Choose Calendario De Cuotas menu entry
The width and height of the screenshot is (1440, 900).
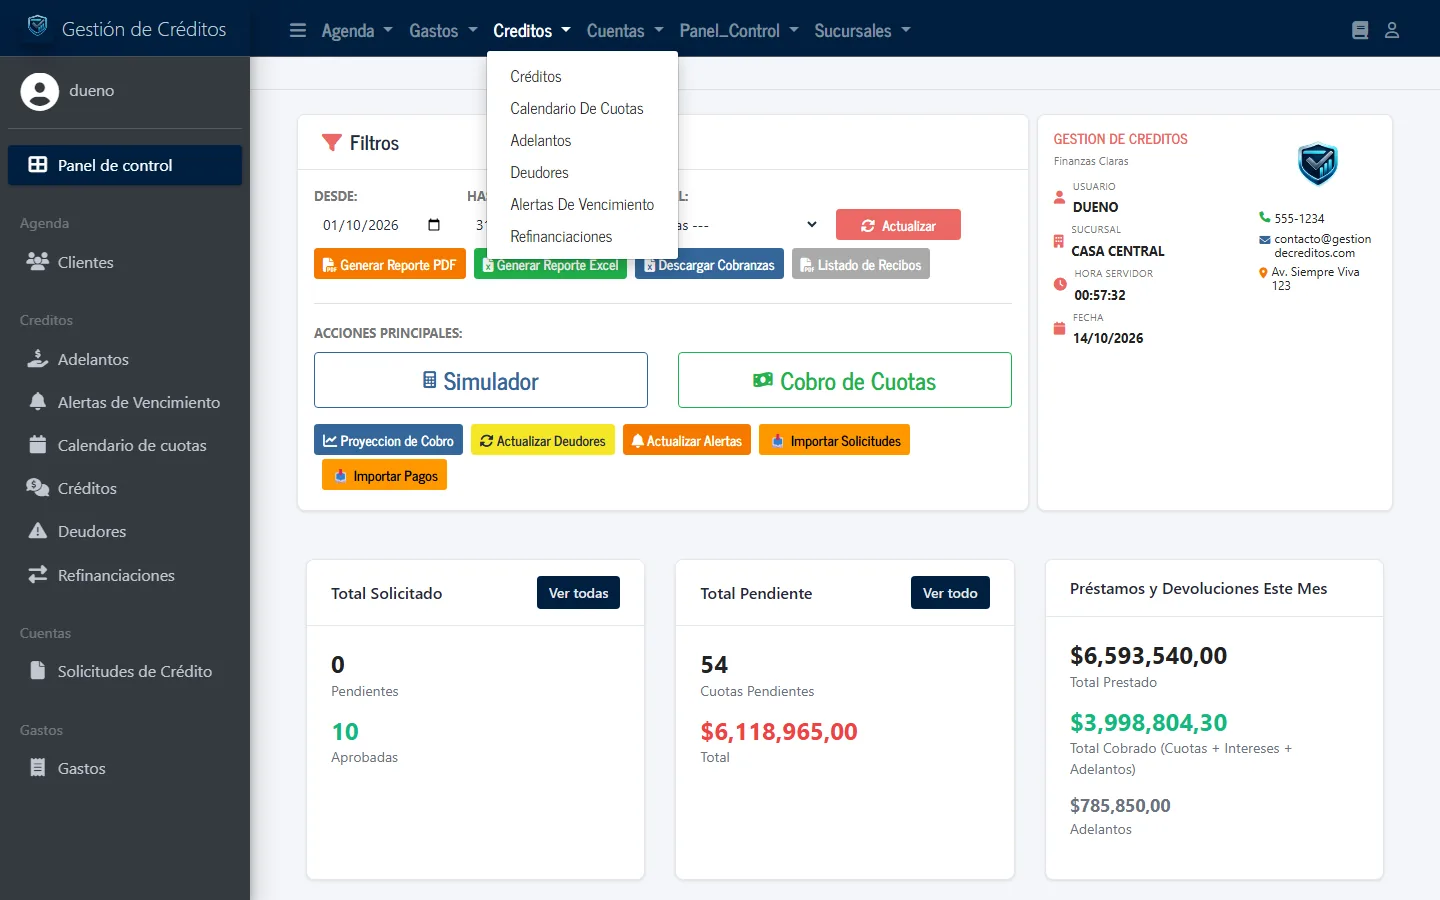click(582, 108)
